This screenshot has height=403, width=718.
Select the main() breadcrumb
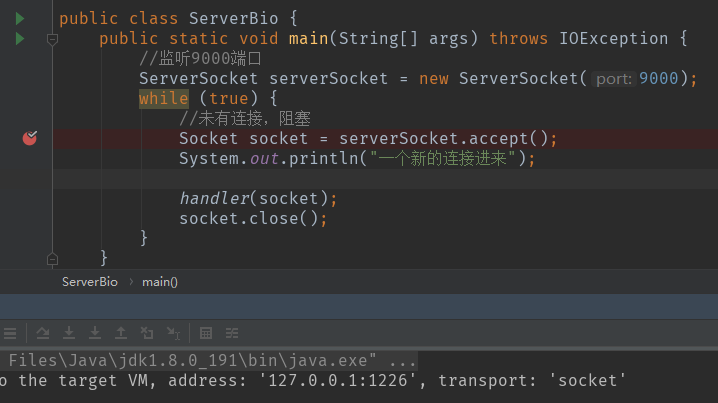tap(160, 282)
